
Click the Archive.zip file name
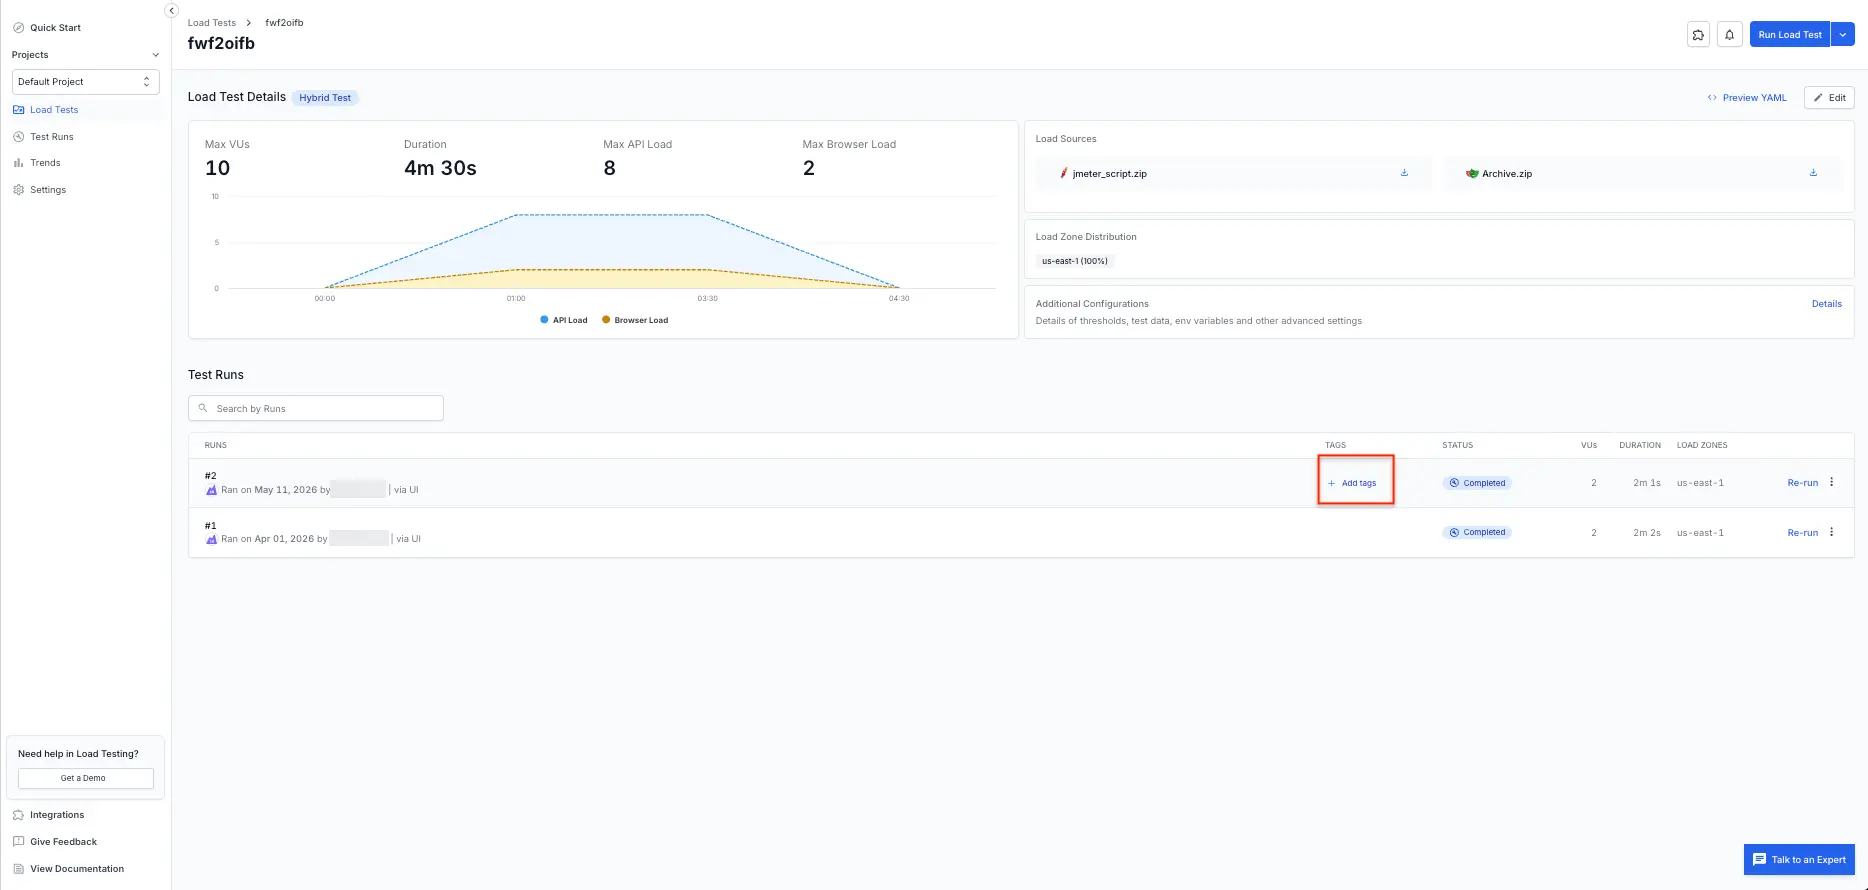pos(1507,174)
